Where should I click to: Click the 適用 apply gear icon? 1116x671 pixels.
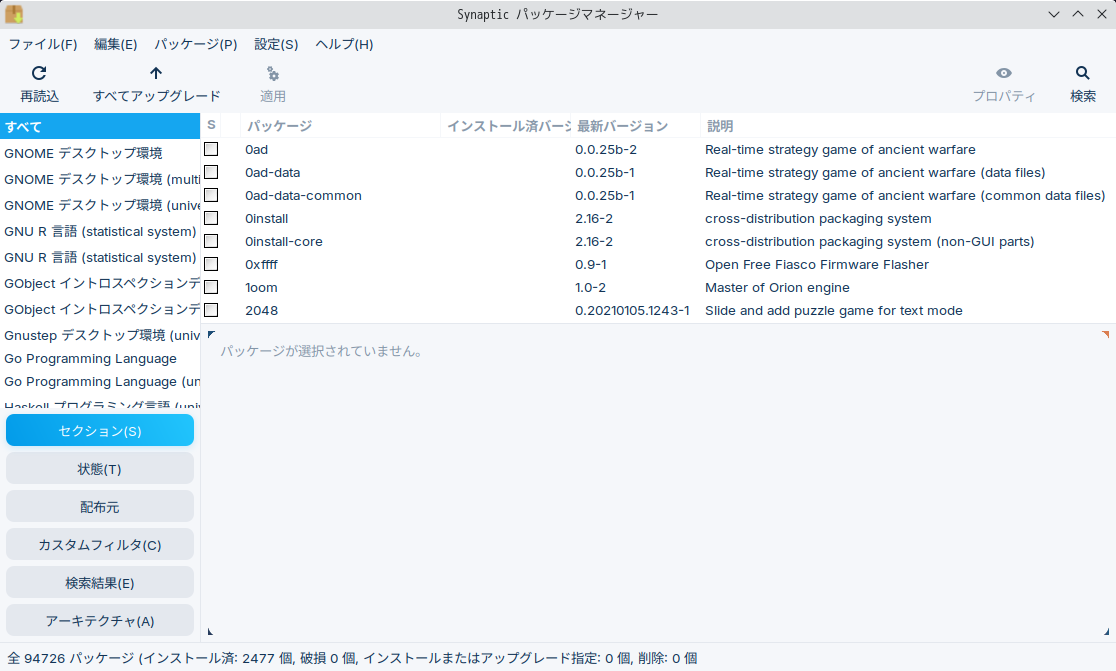(271, 73)
